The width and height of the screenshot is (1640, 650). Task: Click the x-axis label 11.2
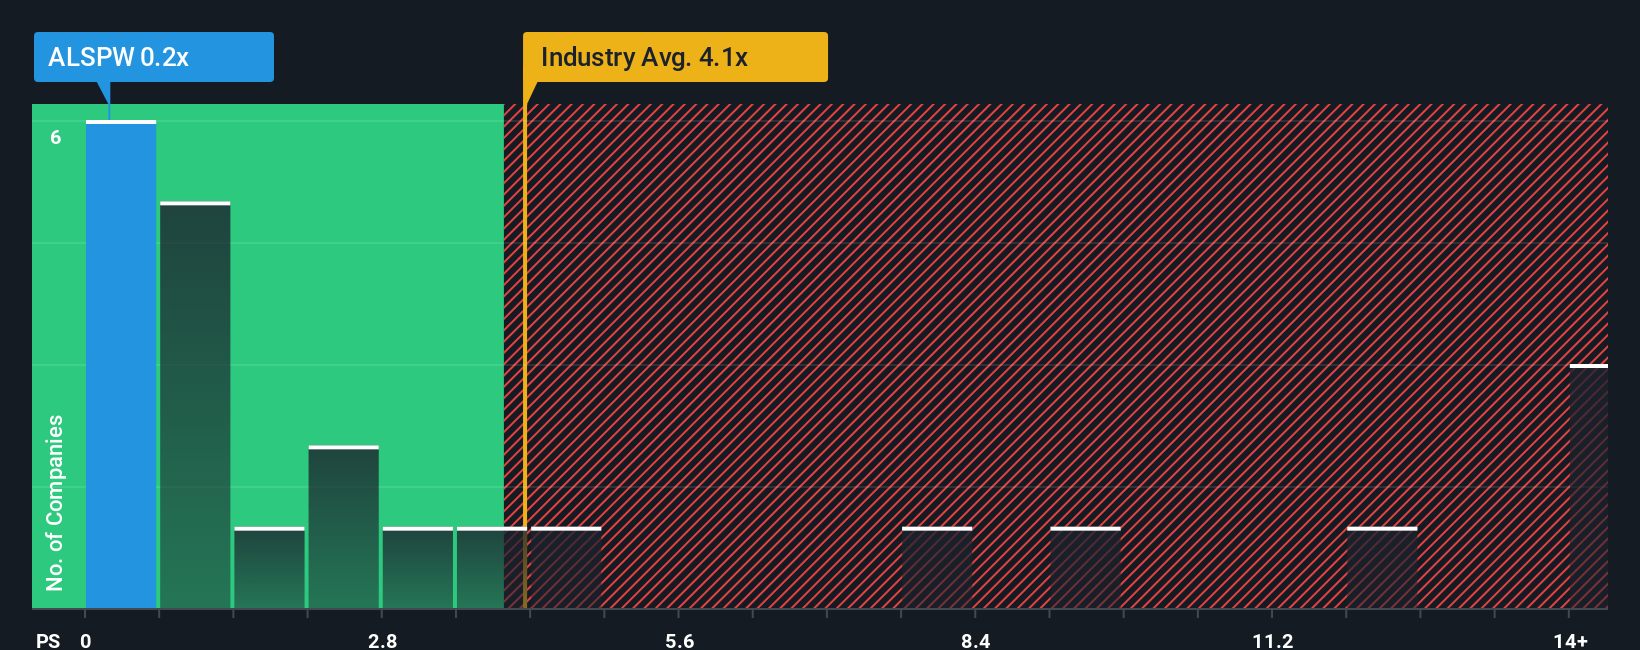pos(1272,640)
